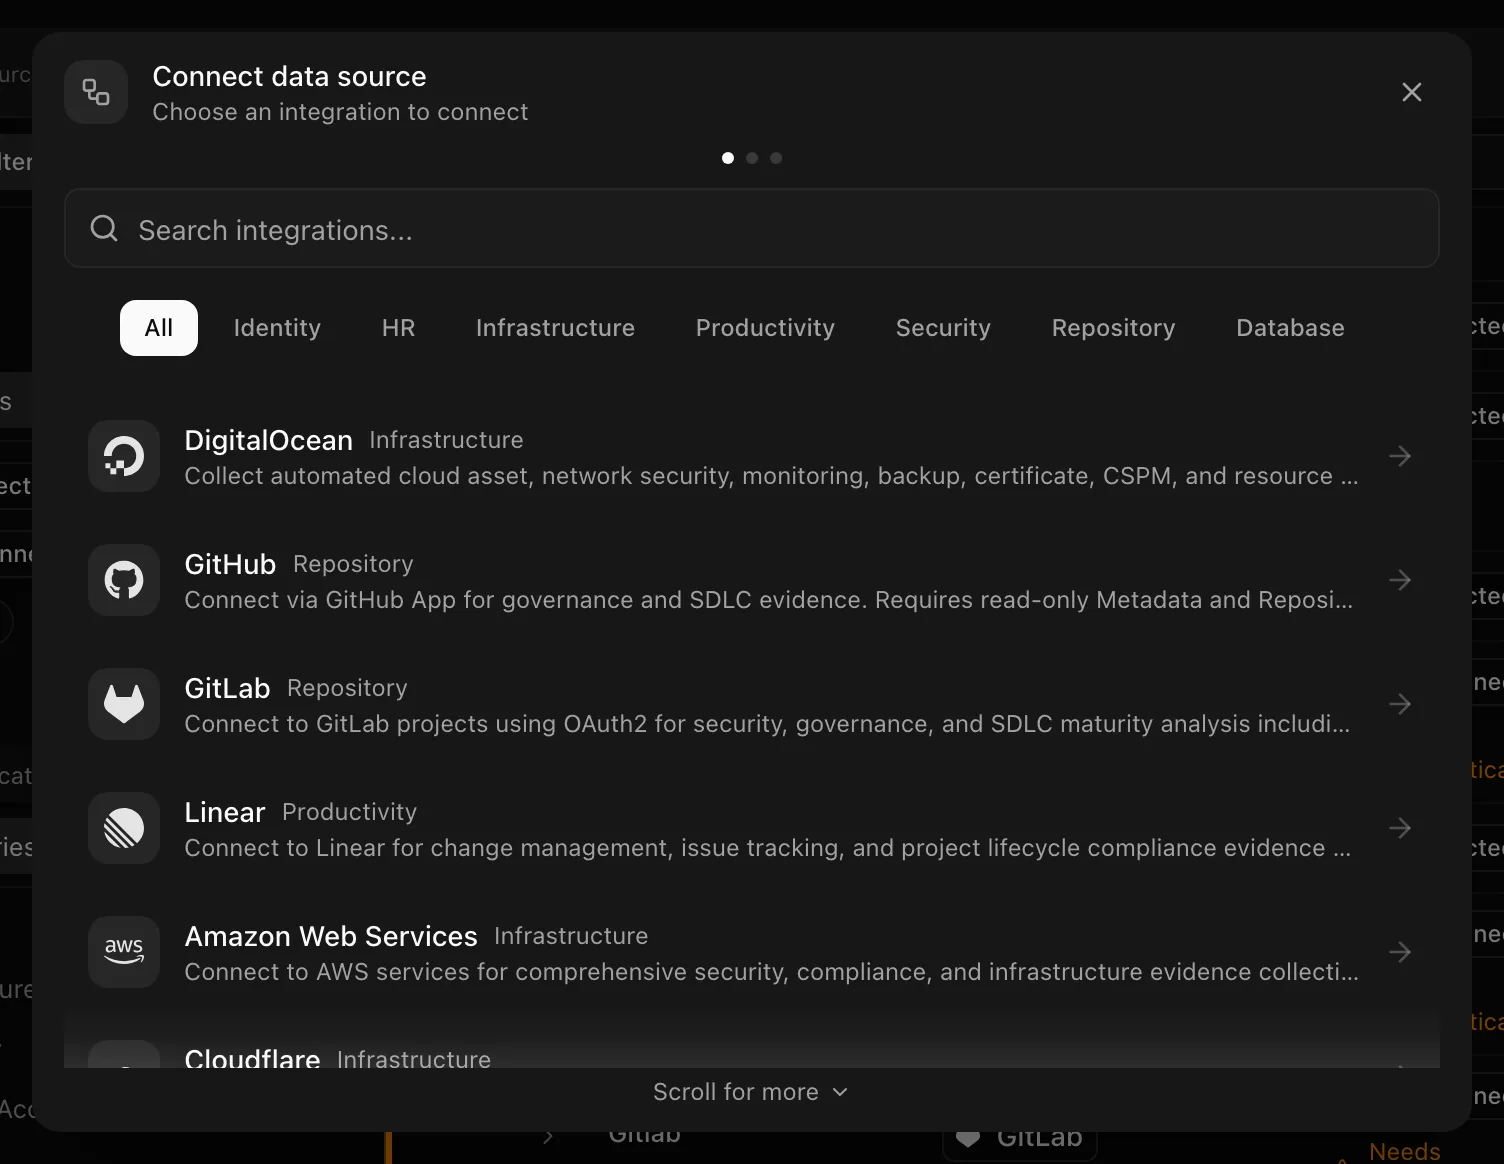Click Linear change management description
The image size is (1504, 1164).
768,848
